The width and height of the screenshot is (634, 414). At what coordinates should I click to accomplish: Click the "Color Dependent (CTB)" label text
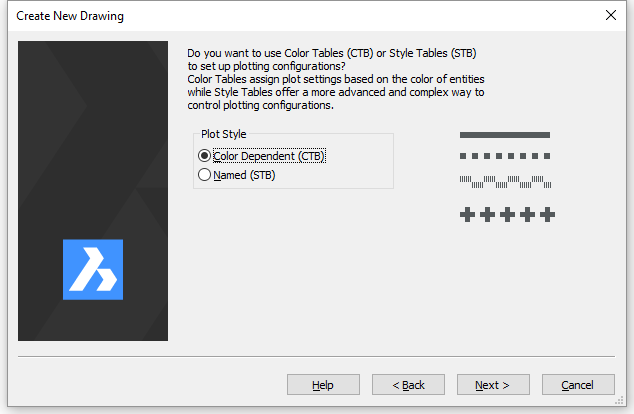coord(269,156)
